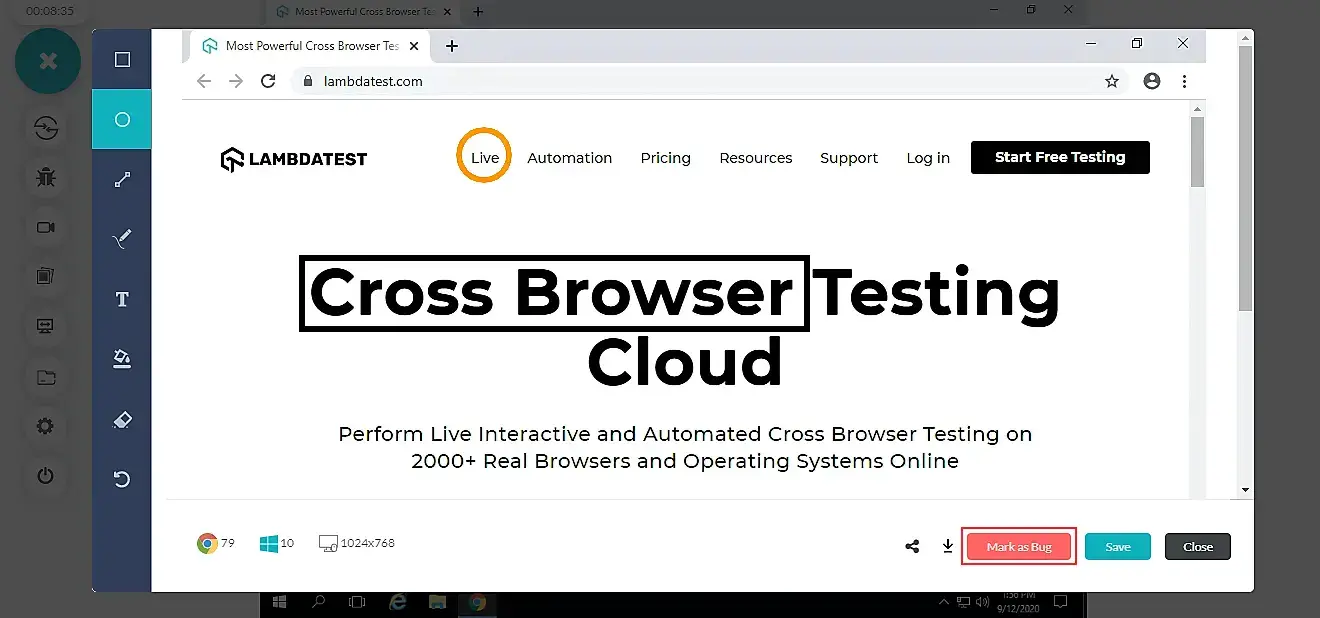Click the editor's vertical scrollbar

tap(1245, 180)
